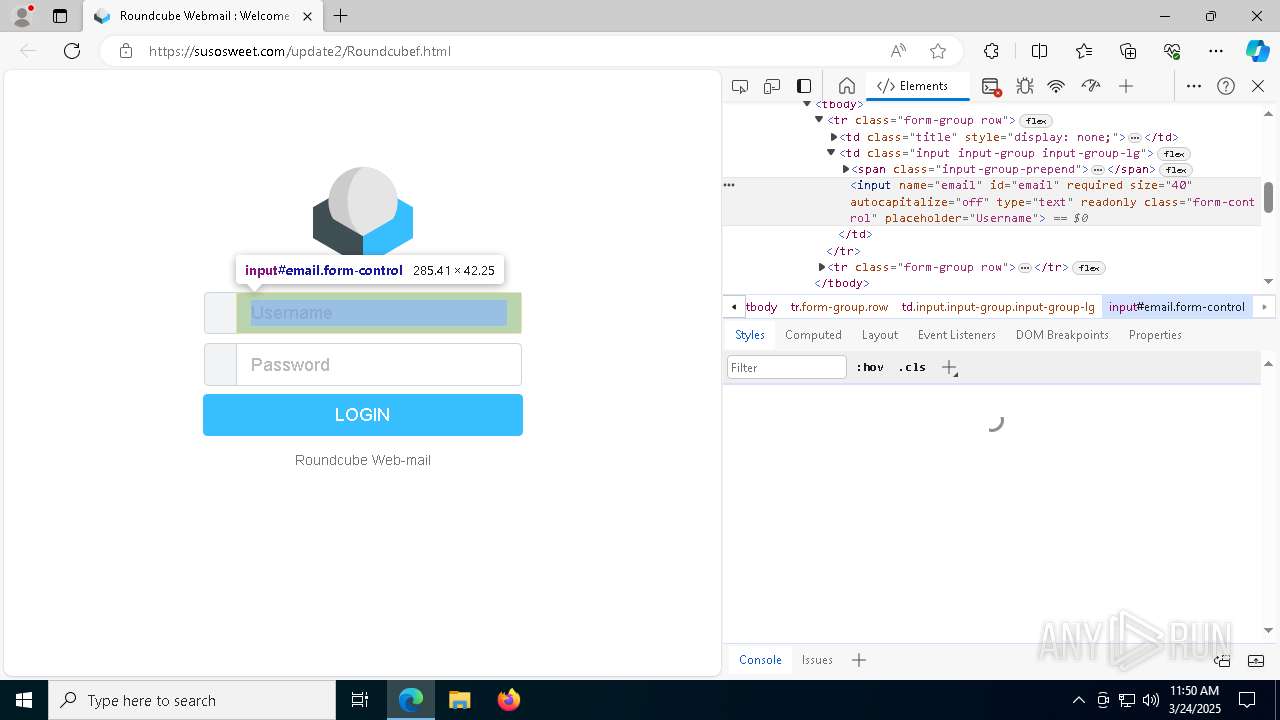Image resolution: width=1280 pixels, height=720 pixels.
Task: Collapse the tbody node in DOM tree
Action: [807, 104]
